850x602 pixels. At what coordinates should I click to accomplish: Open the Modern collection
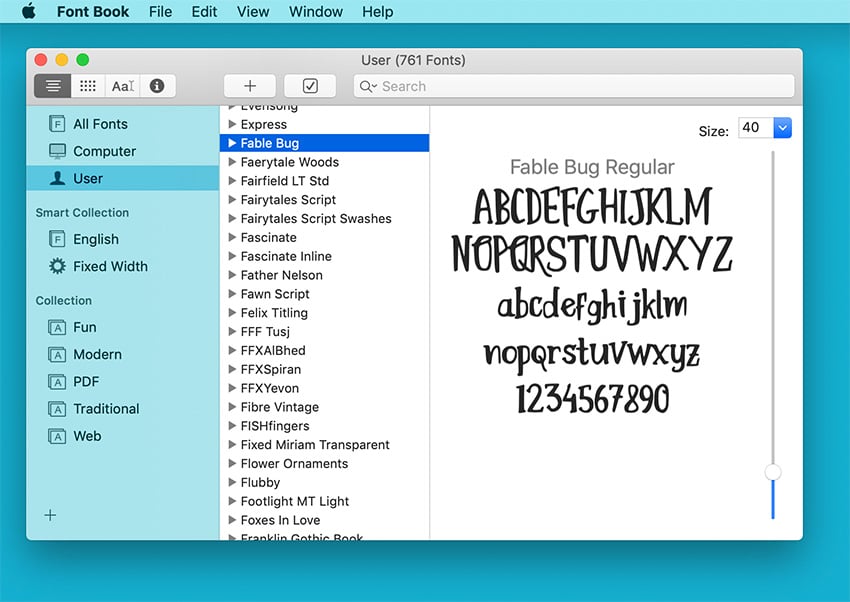click(x=123, y=354)
